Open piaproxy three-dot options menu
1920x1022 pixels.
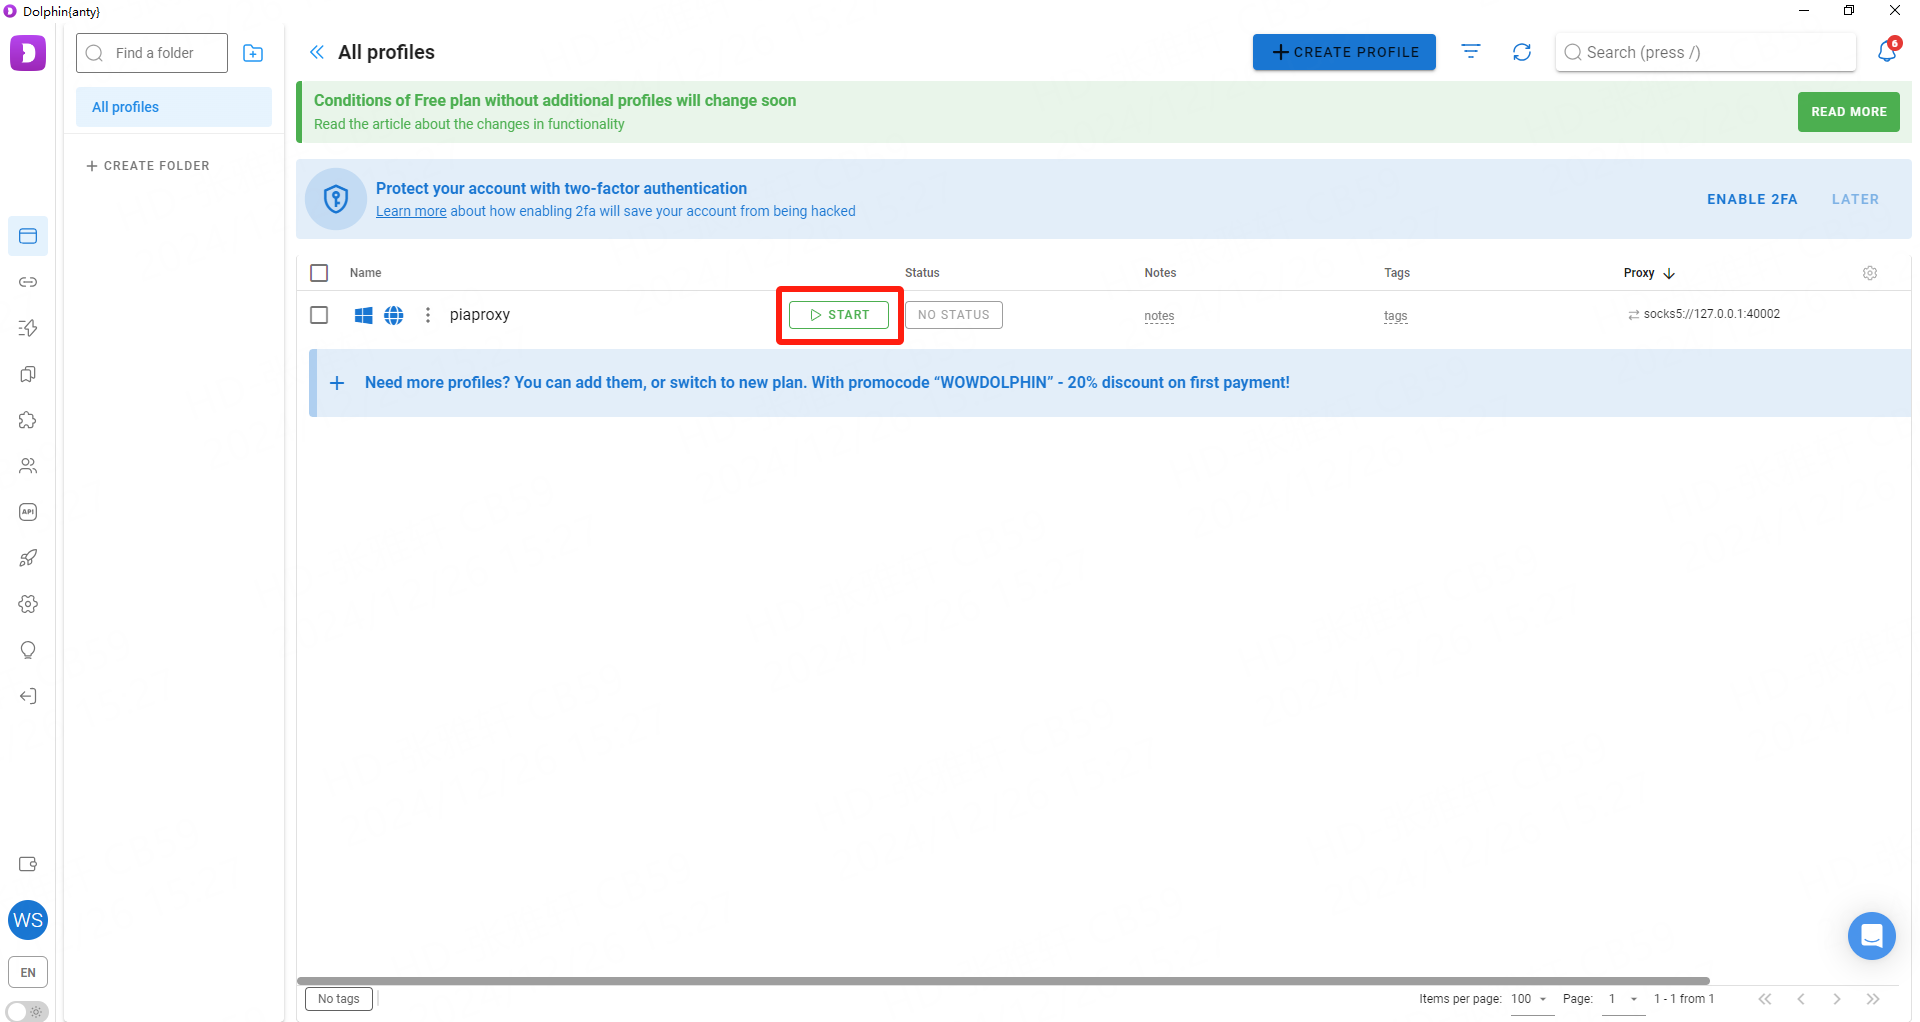tap(428, 315)
